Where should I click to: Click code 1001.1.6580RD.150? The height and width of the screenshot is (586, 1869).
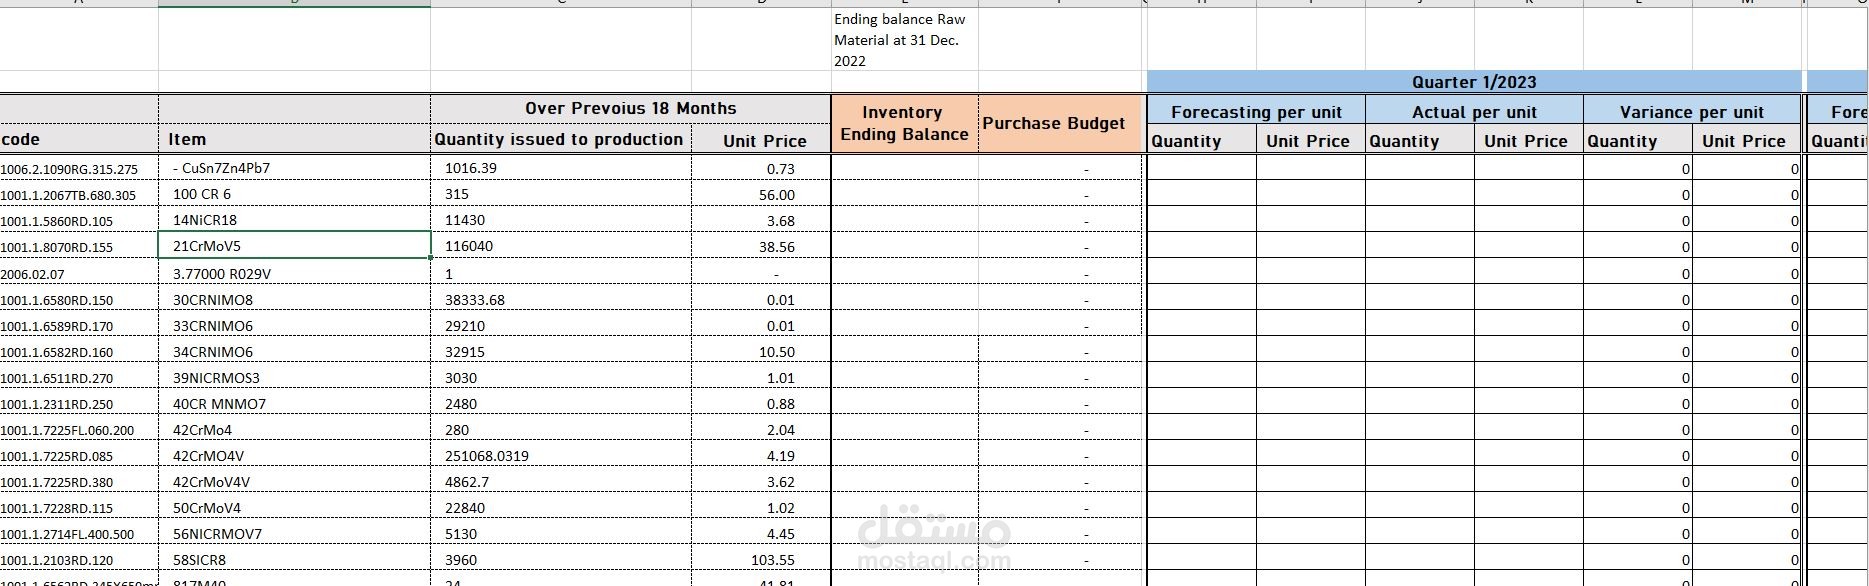pyautogui.click(x=79, y=299)
